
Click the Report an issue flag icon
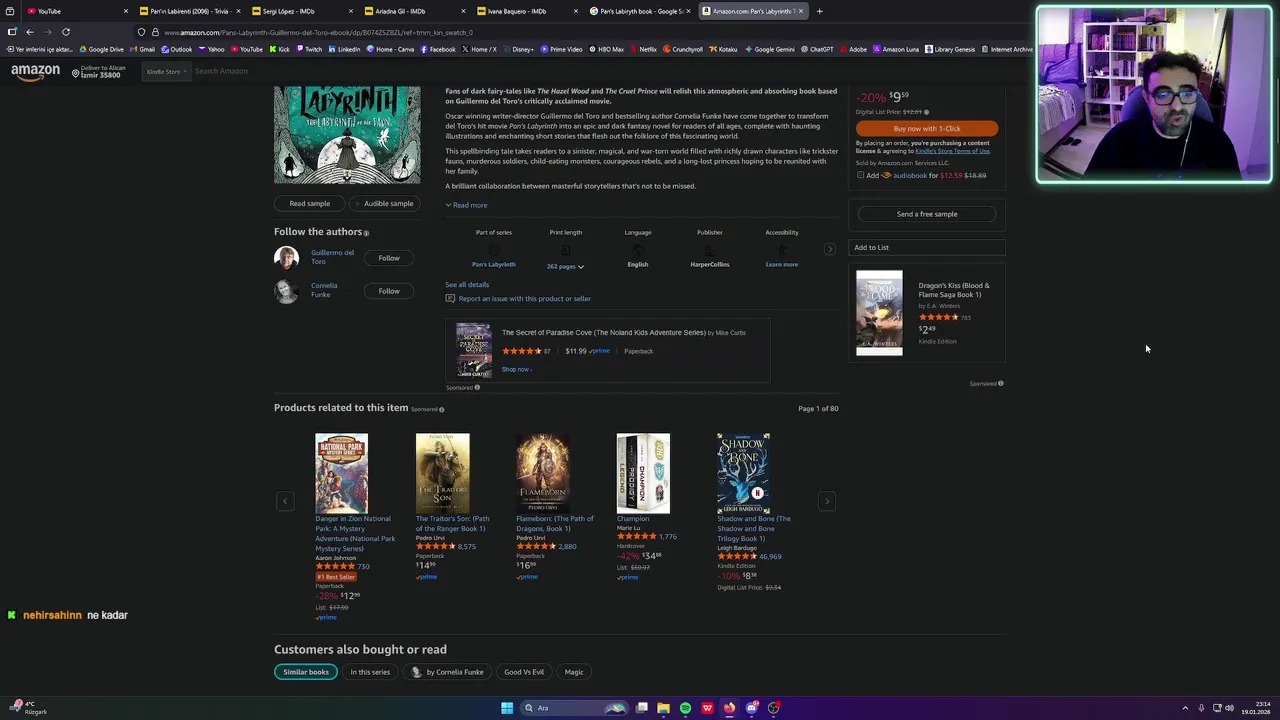[450, 298]
